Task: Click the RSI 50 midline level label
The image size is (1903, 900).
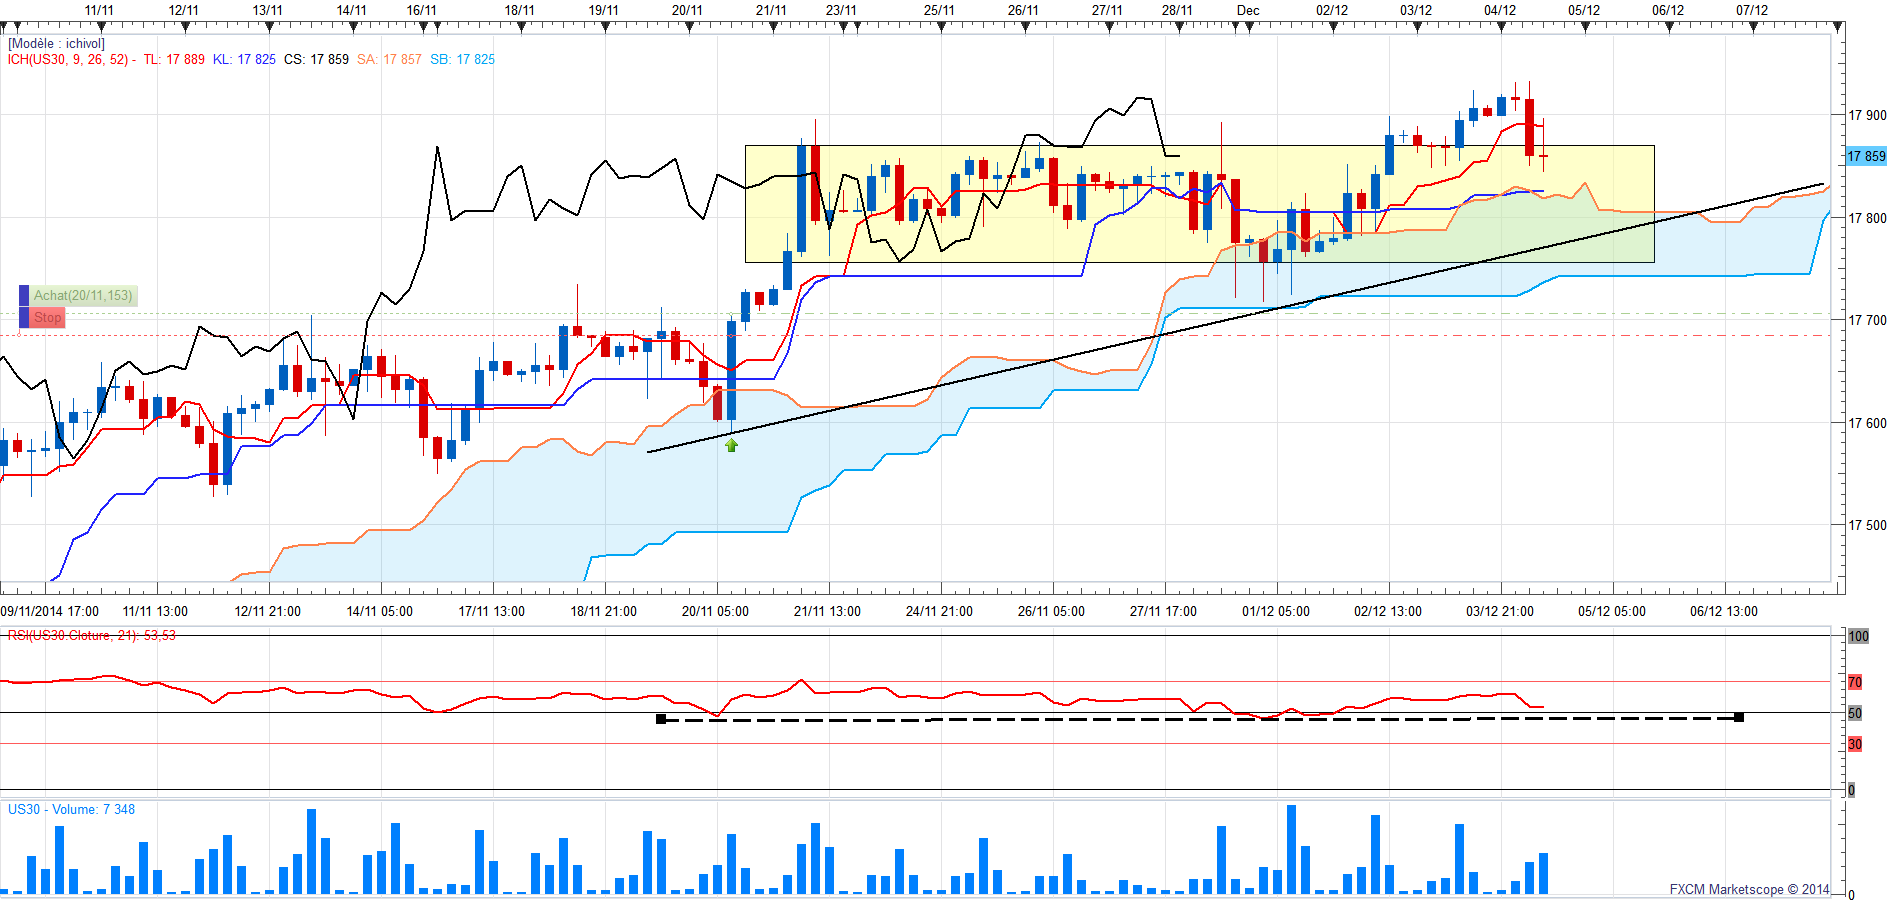Action: click(1855, 713)
